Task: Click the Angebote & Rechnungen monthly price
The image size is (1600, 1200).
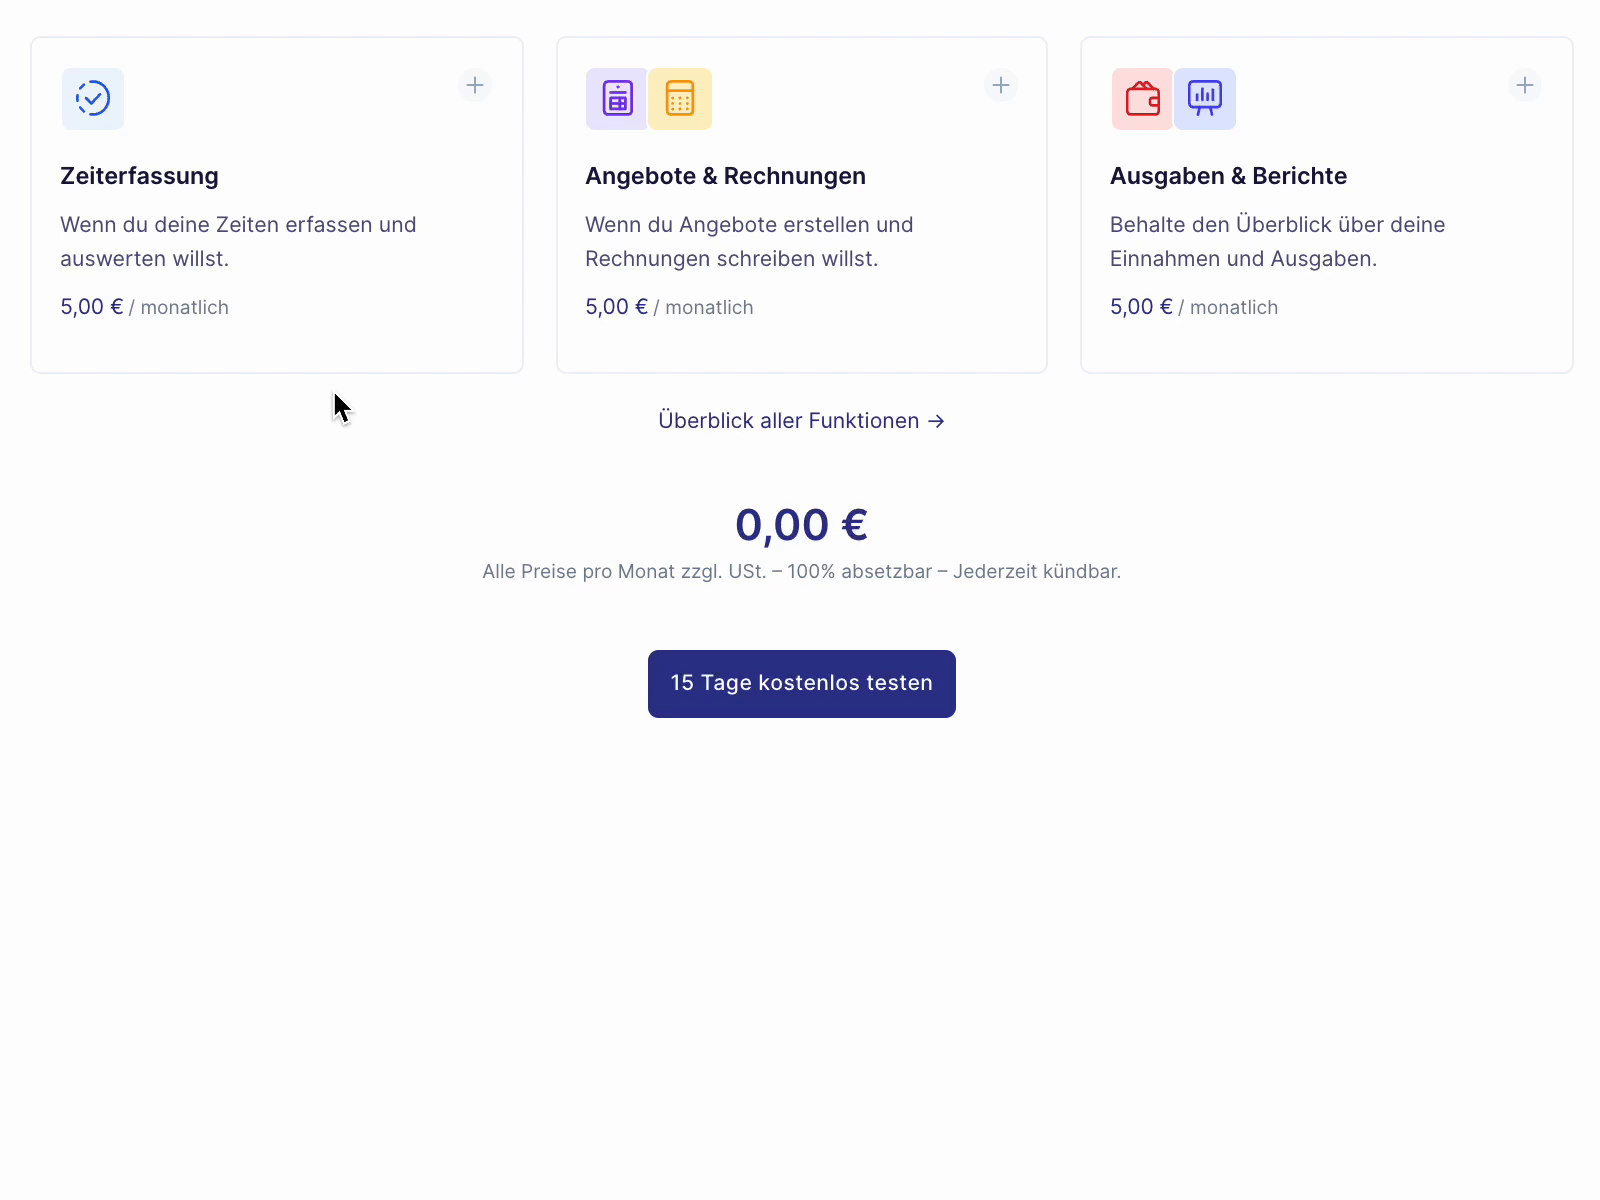Action: [669, 307]
